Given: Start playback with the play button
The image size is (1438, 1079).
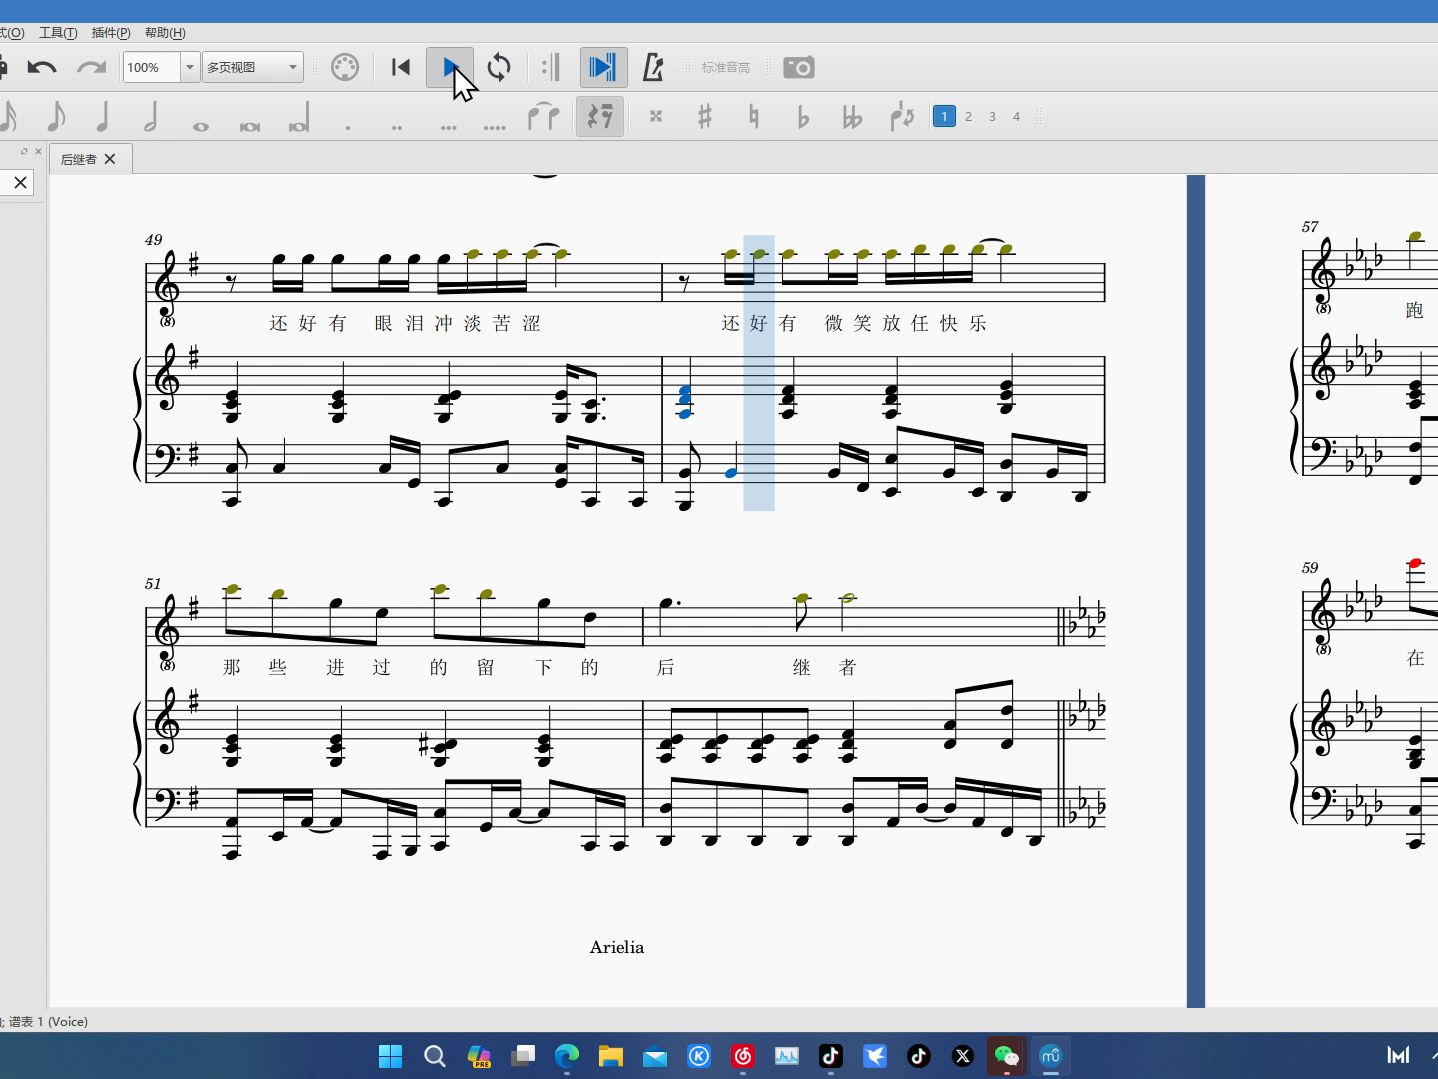Looking at the screenshot, I should coord(450,67).
